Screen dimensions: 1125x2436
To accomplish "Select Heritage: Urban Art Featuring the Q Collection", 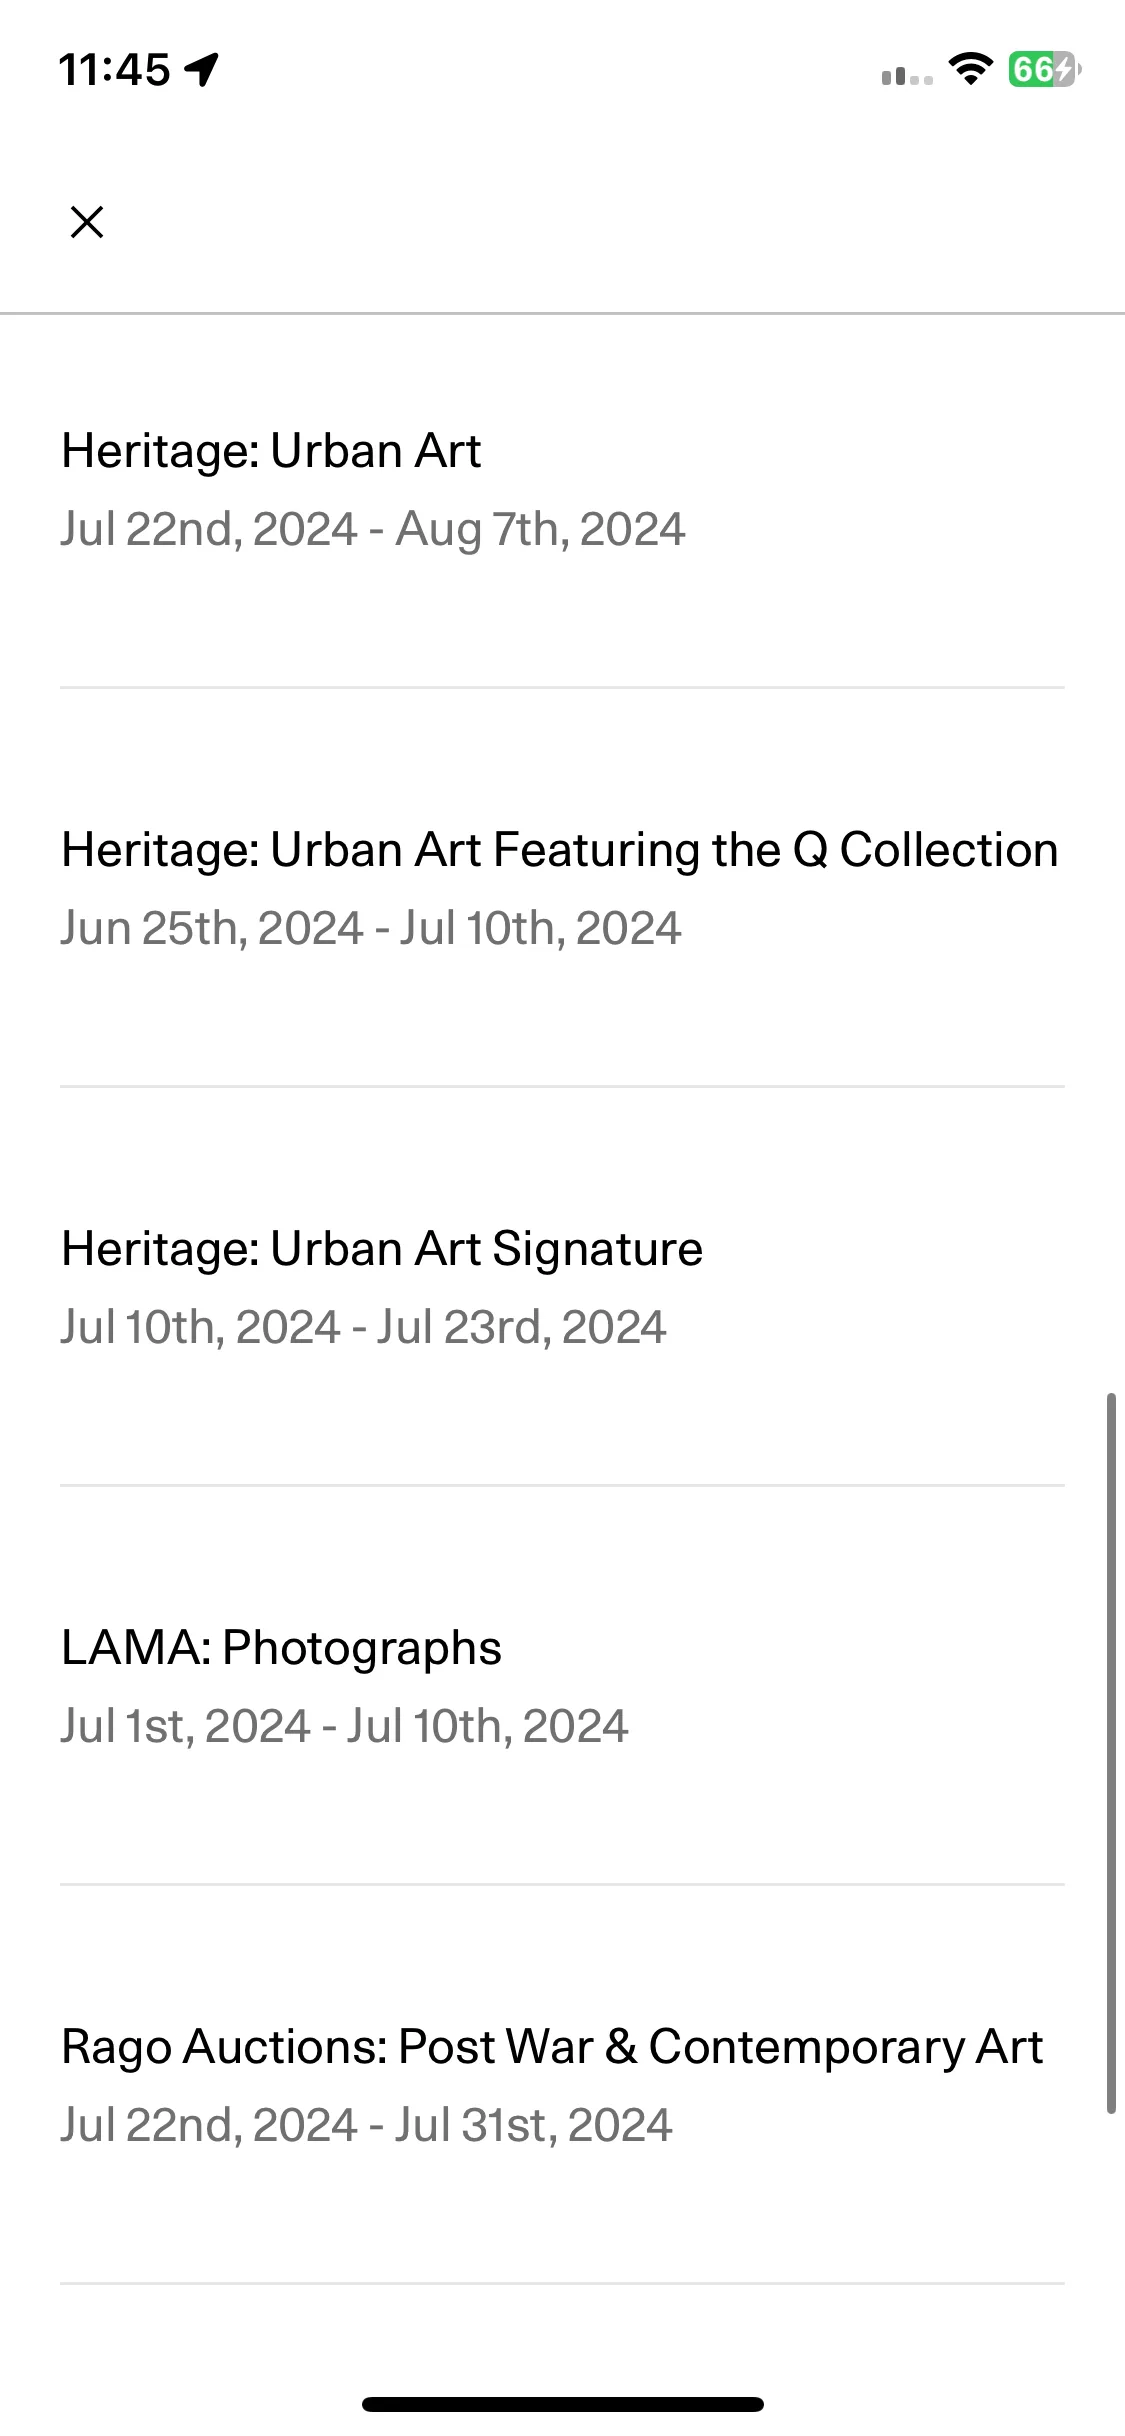I will [x=560, y=850].
